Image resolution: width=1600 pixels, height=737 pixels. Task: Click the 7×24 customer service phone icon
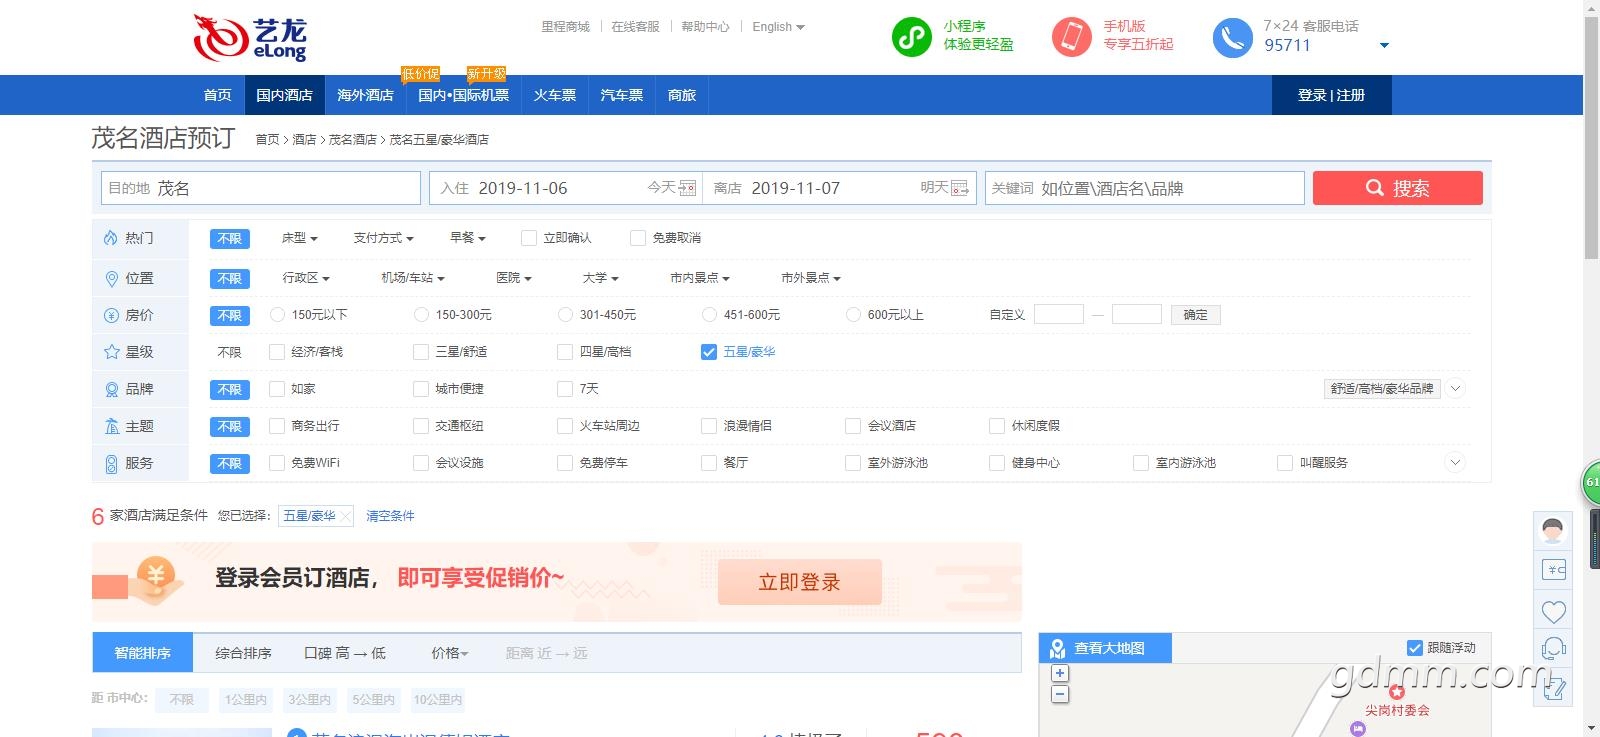1232,38
